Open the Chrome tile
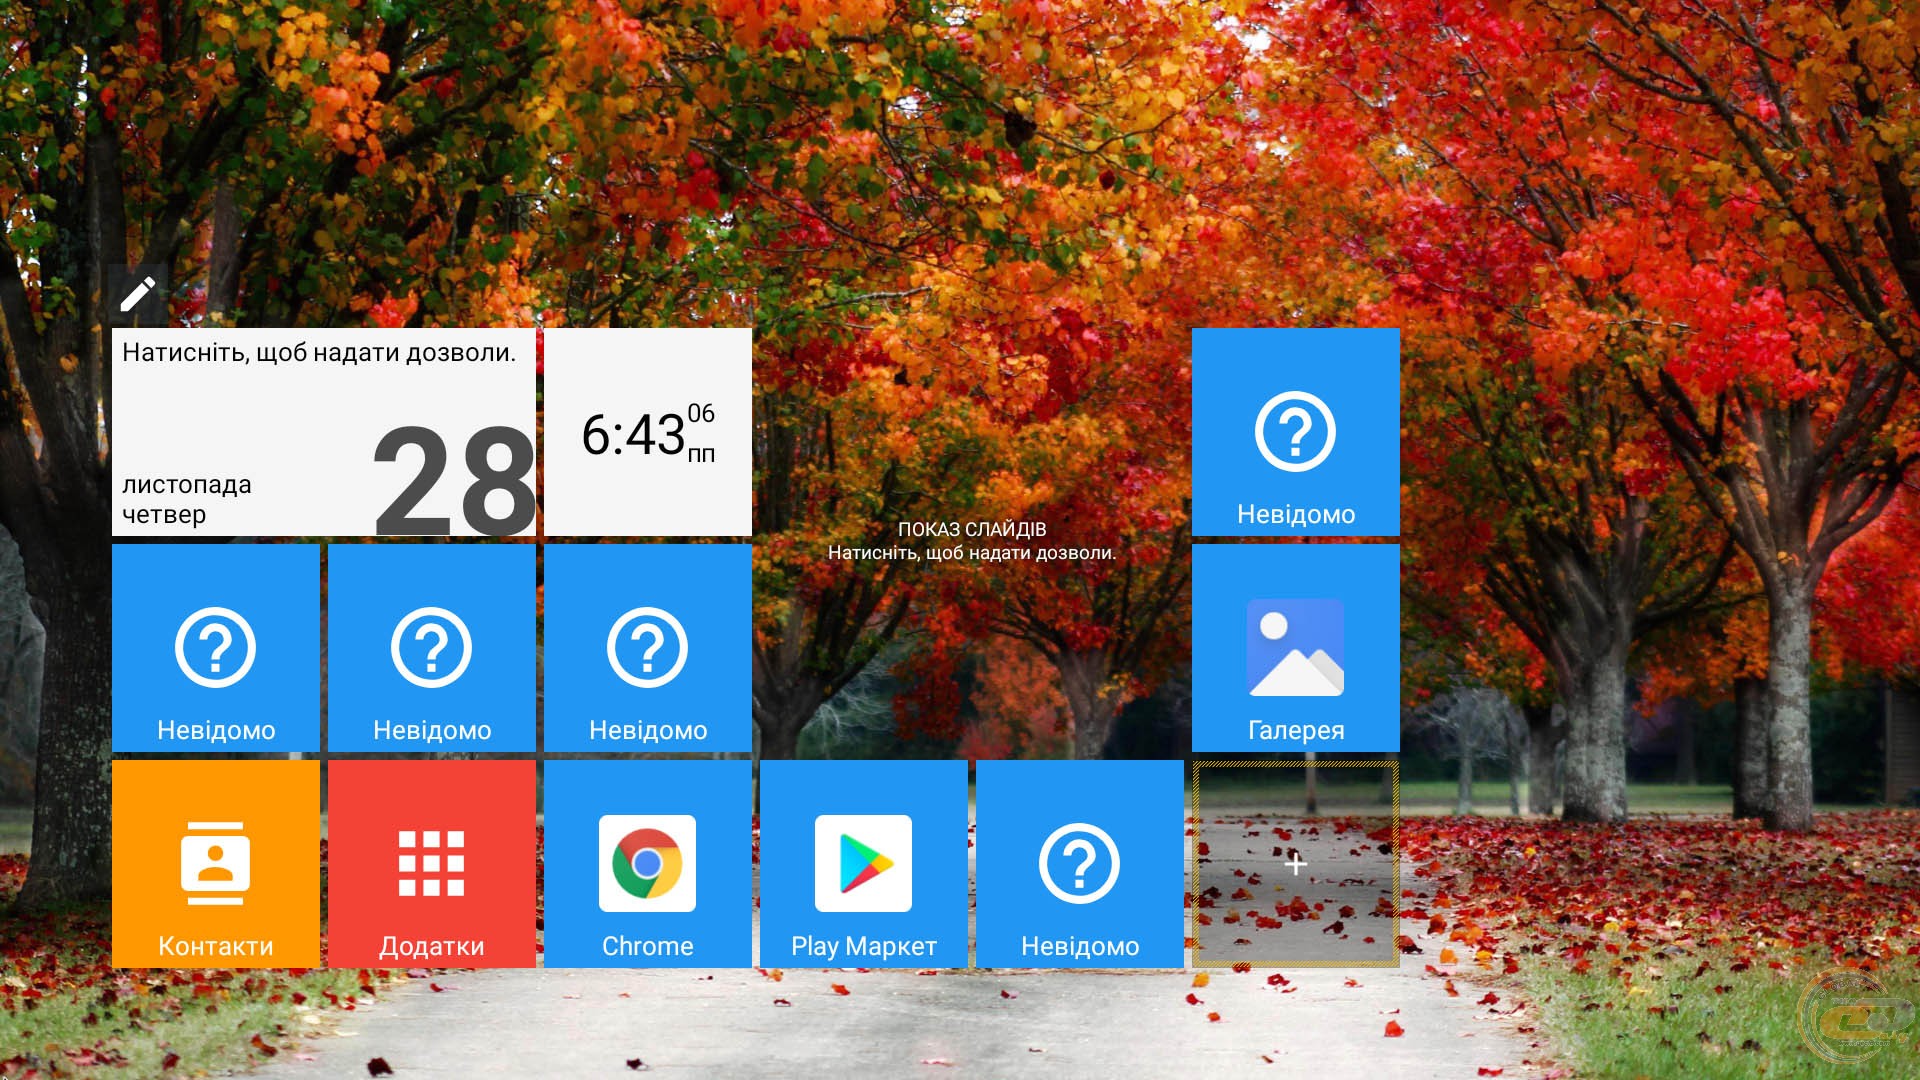 (647, 863)
